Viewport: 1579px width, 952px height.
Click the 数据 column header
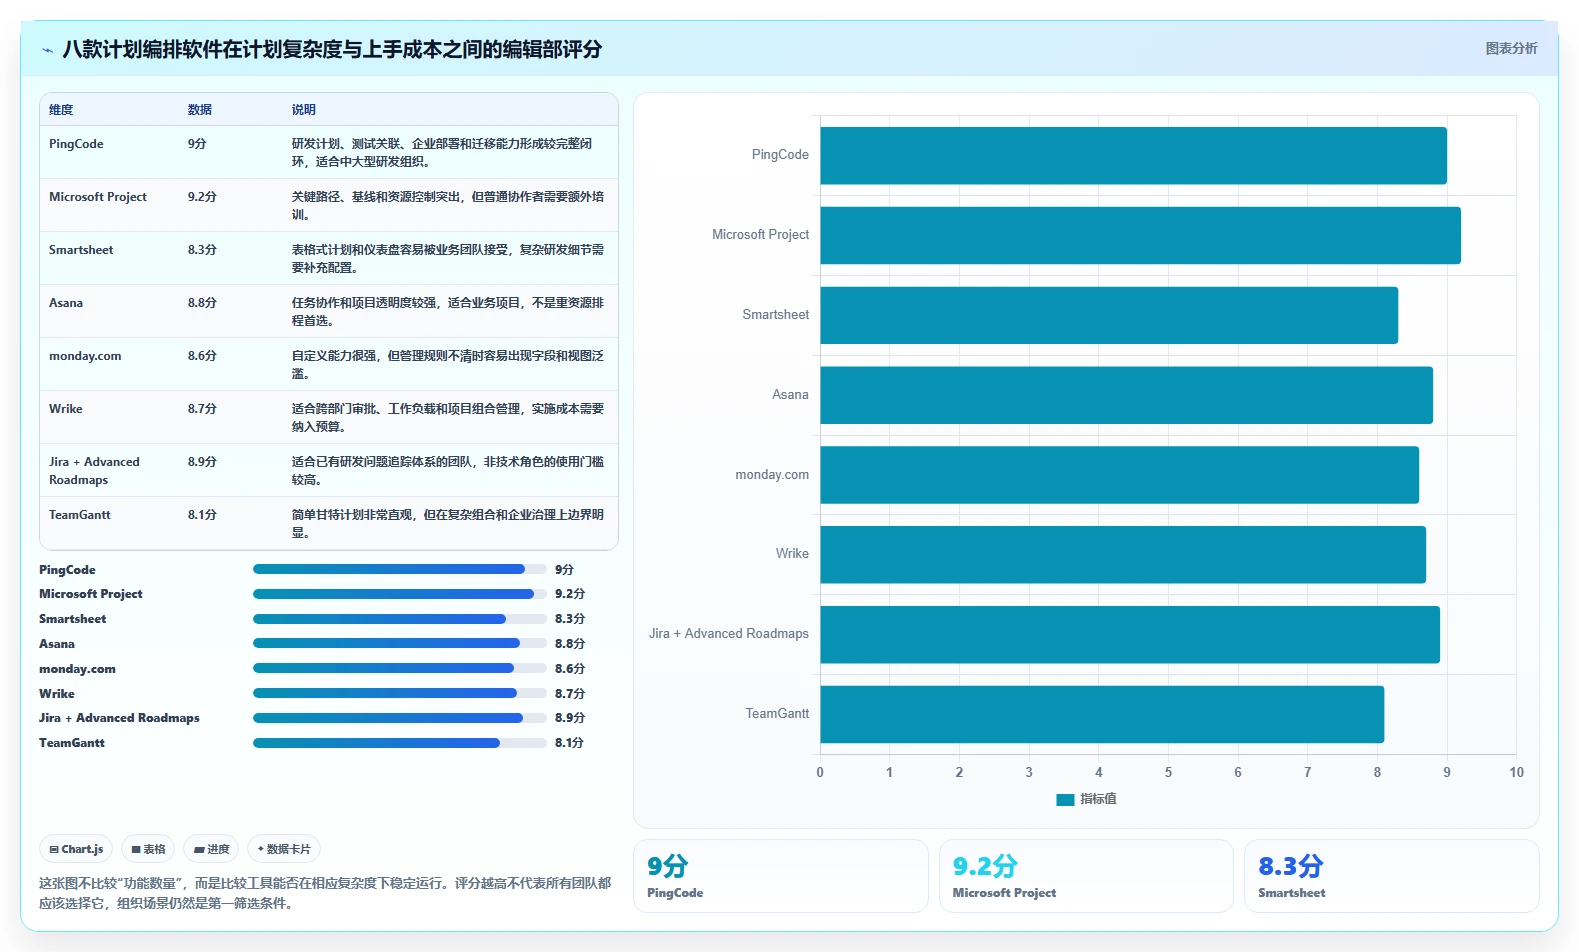pos(200,110)
